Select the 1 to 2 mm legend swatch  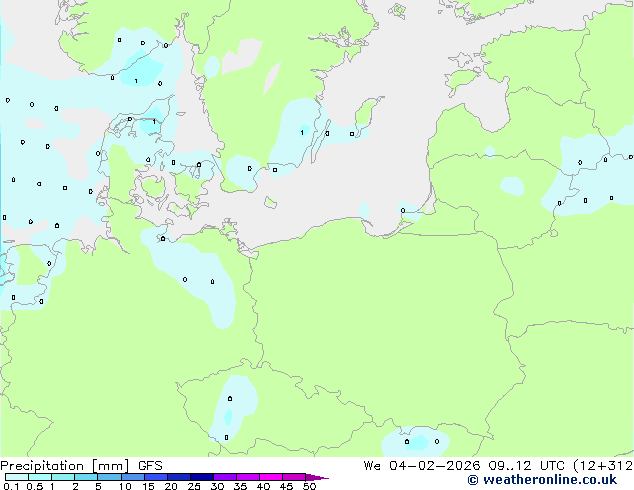[63, 477]
